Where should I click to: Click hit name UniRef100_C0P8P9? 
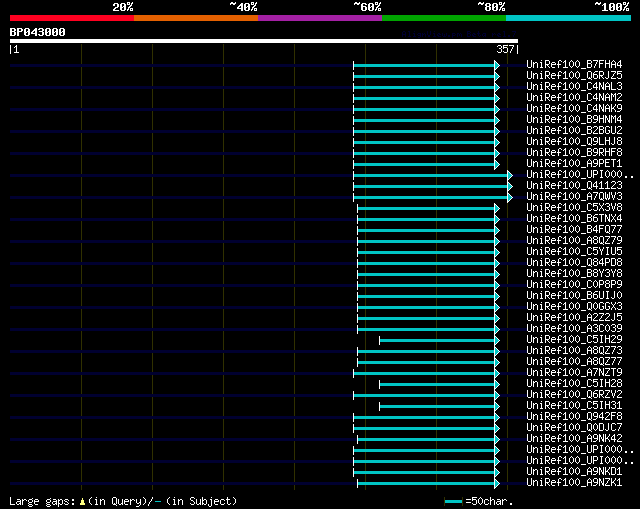coord(574,285)
